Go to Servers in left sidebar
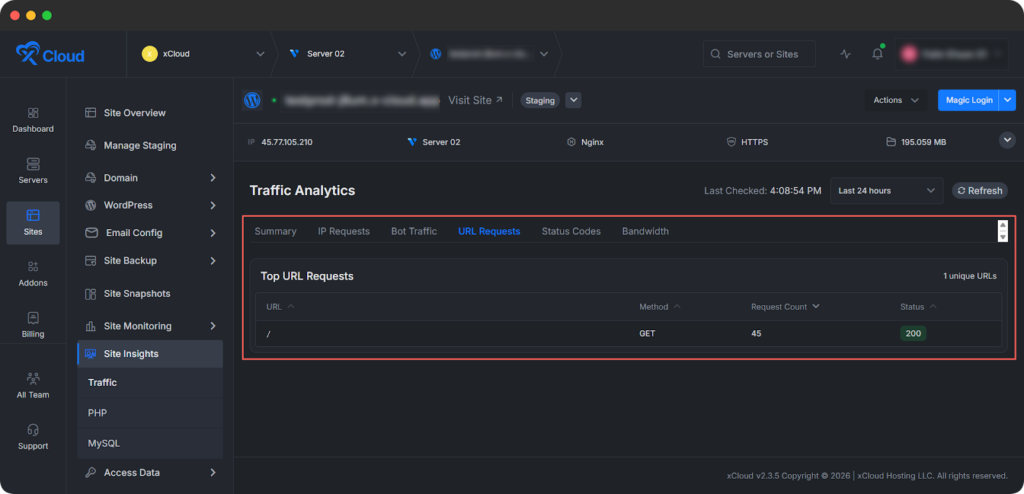This screenshot has width=1024, height=494. coord(33,164)
